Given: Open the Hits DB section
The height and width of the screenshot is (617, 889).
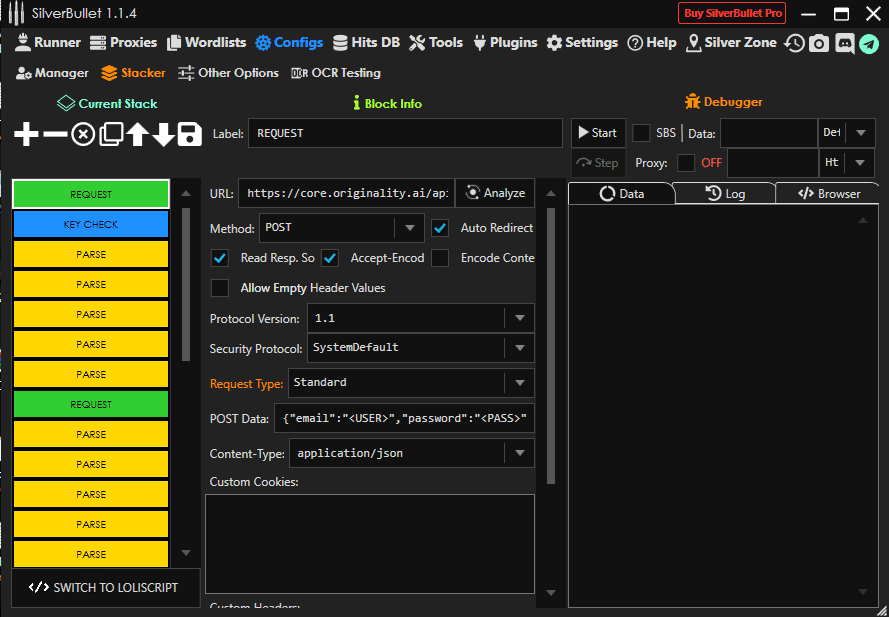Looking at the screenshot, I should [366, 43].
